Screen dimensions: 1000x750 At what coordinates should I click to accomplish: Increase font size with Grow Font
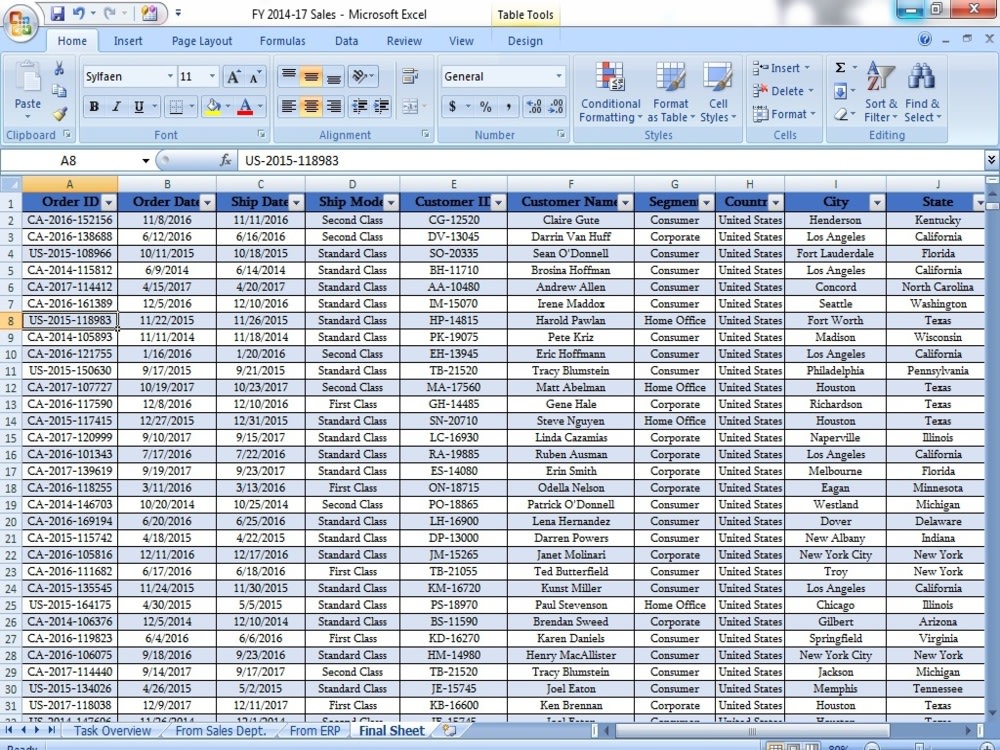point(233,77)
